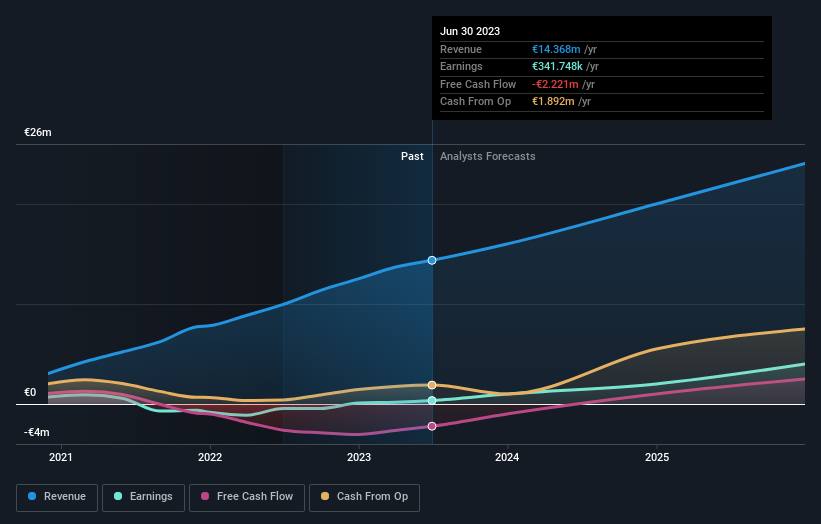Click the blue Revenue data point marker

(x=432, y=260)
